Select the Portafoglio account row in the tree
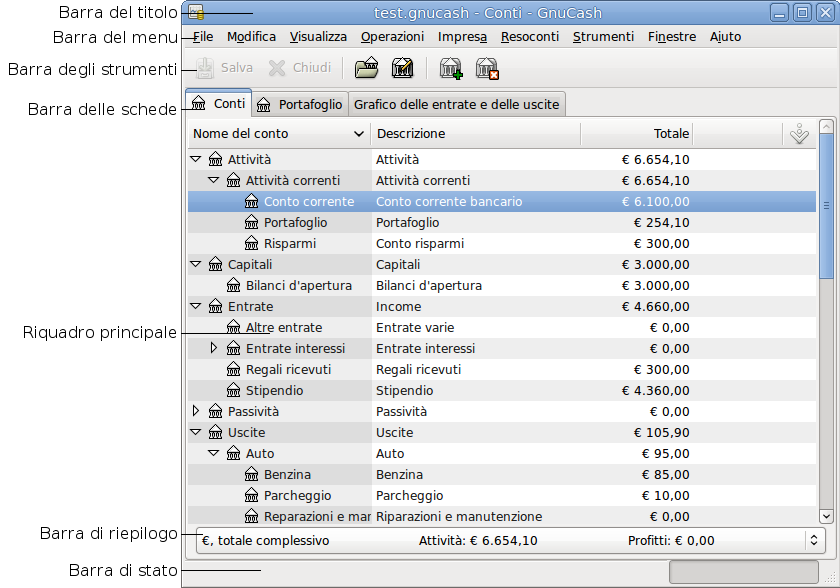 click(501, 222)
